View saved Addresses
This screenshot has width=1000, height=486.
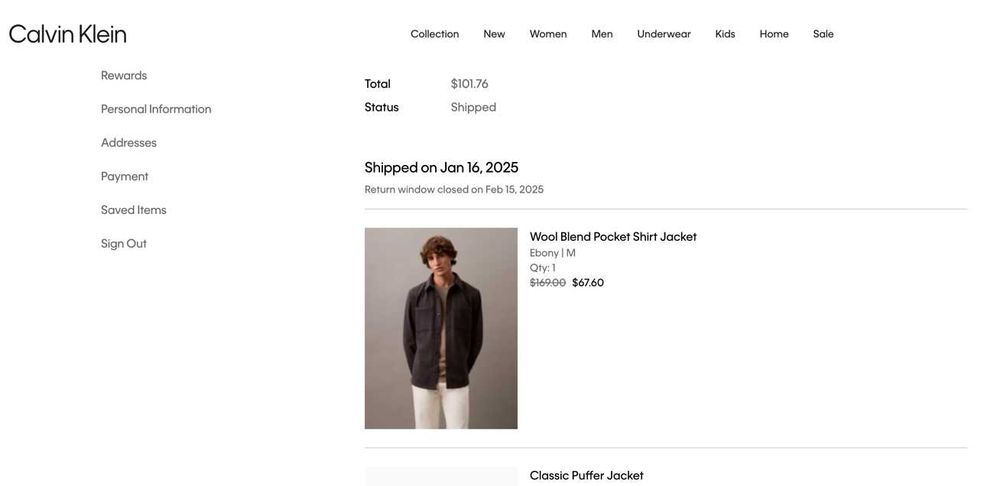coord(129,143)
